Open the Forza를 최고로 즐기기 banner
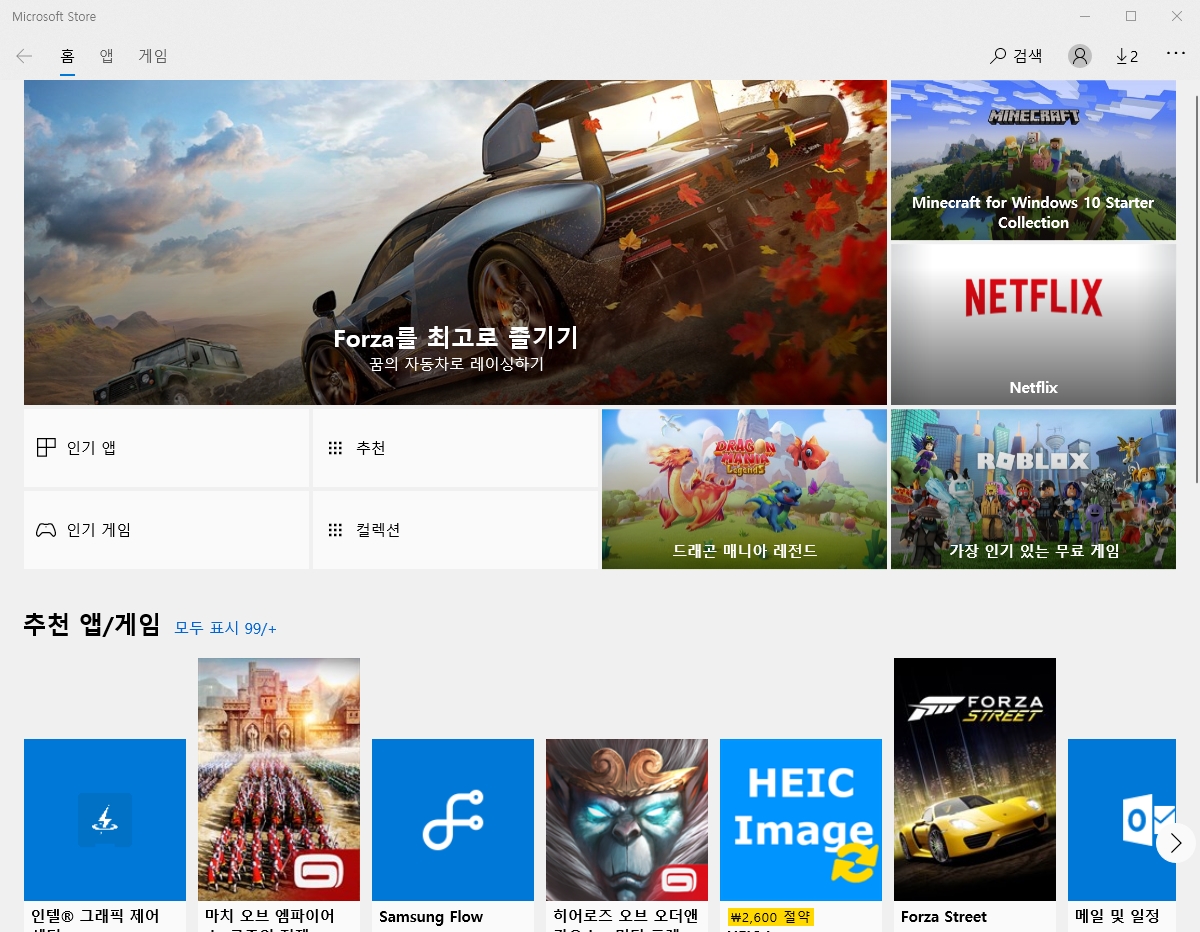Viewport: 1200px width, 932px height. coord(455,242)
